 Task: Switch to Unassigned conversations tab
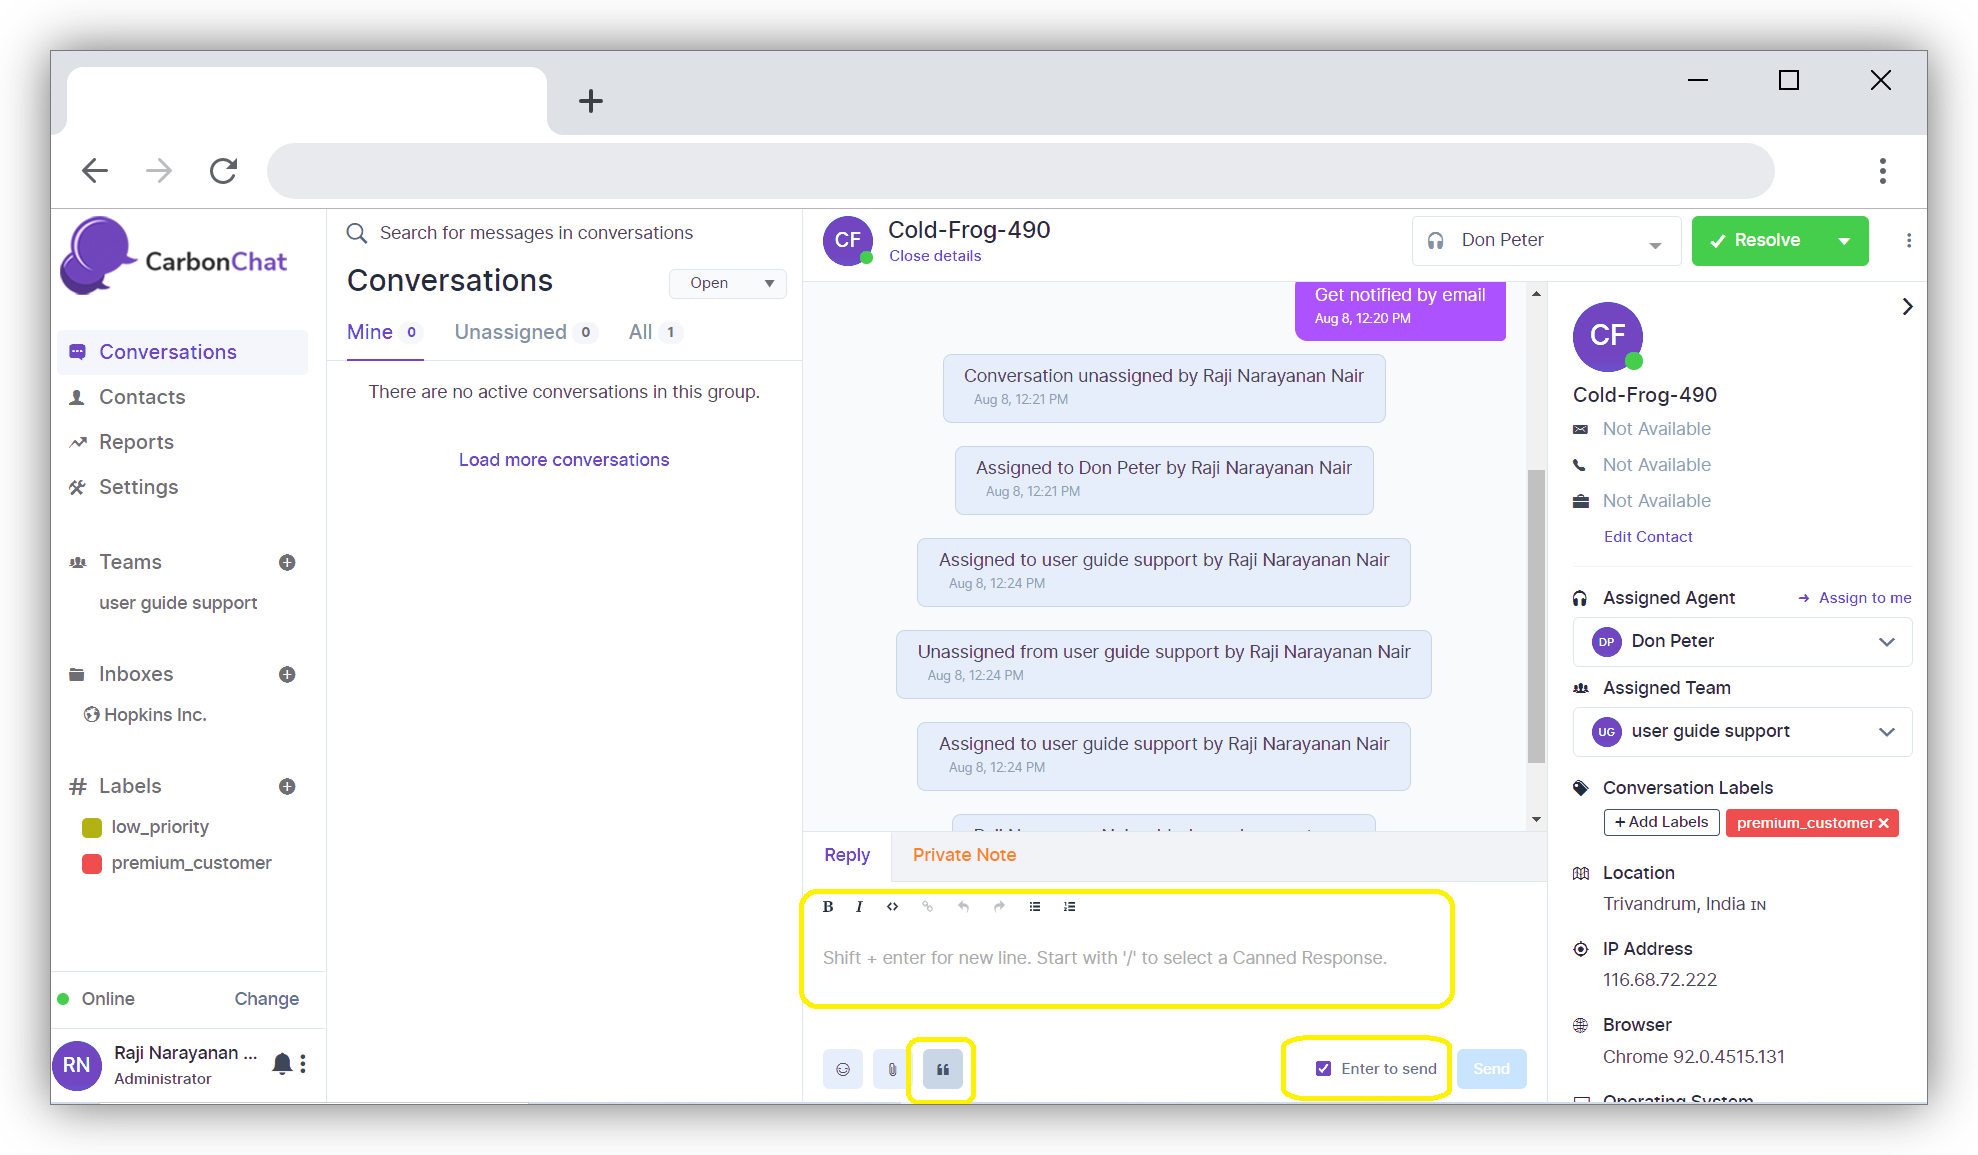511,332
